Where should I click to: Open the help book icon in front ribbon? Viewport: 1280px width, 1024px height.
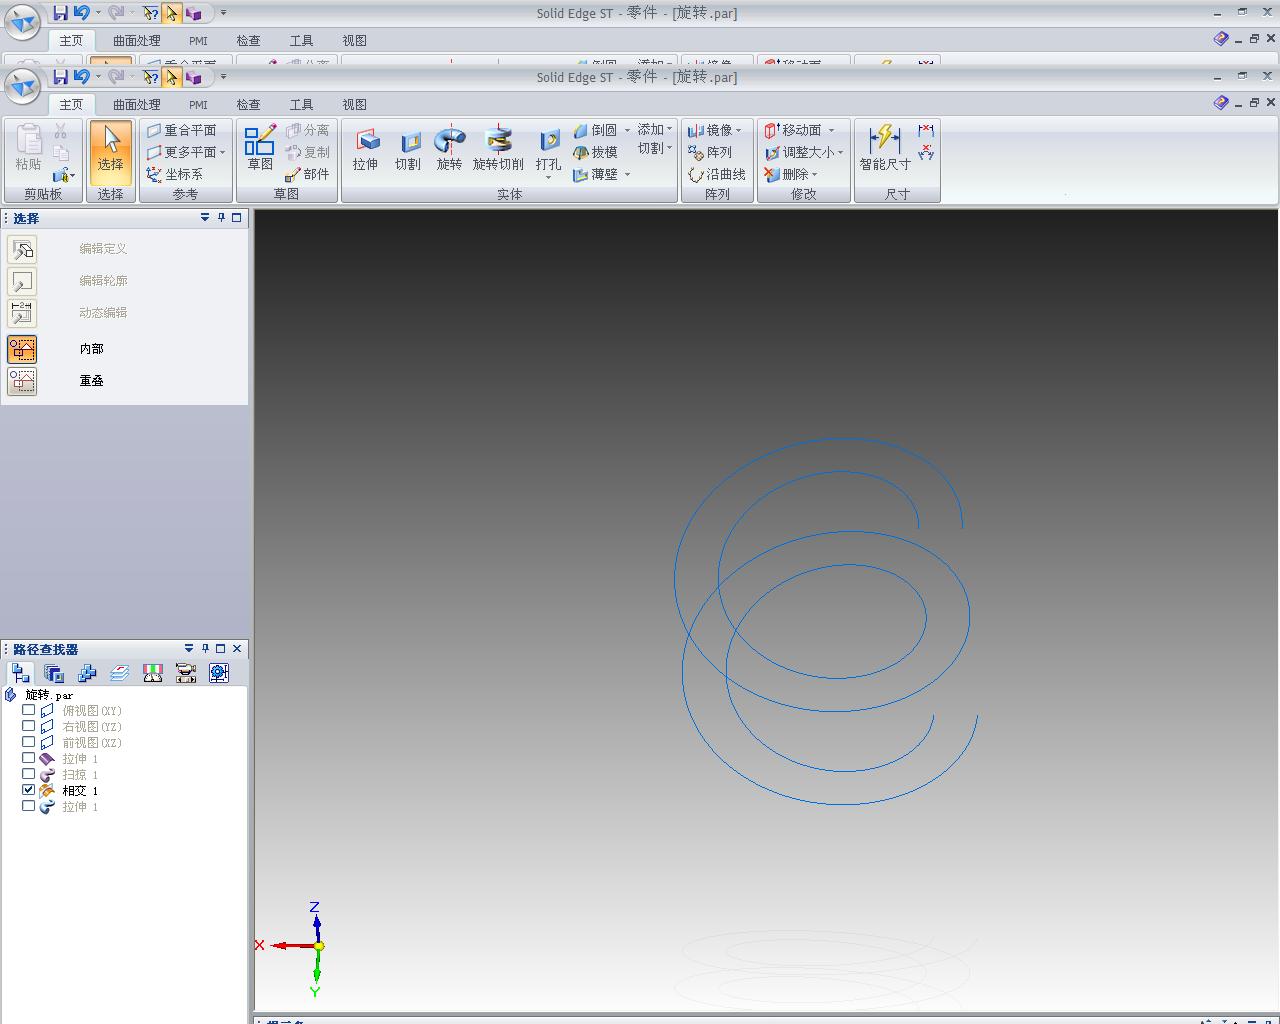[1221, 102]
